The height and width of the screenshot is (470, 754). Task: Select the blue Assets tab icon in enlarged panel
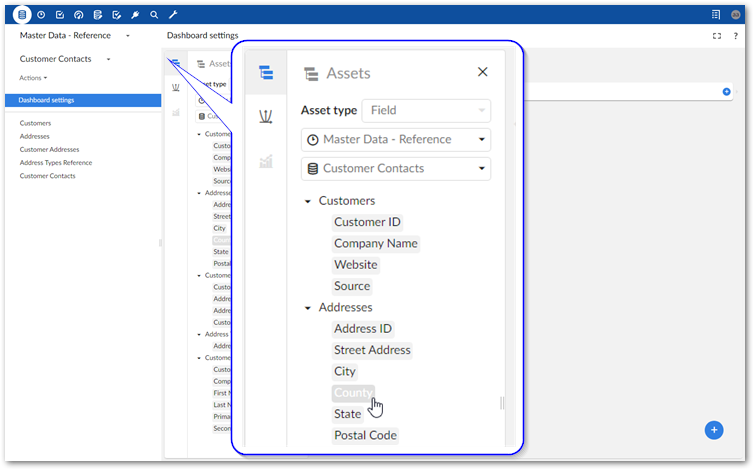266,73
